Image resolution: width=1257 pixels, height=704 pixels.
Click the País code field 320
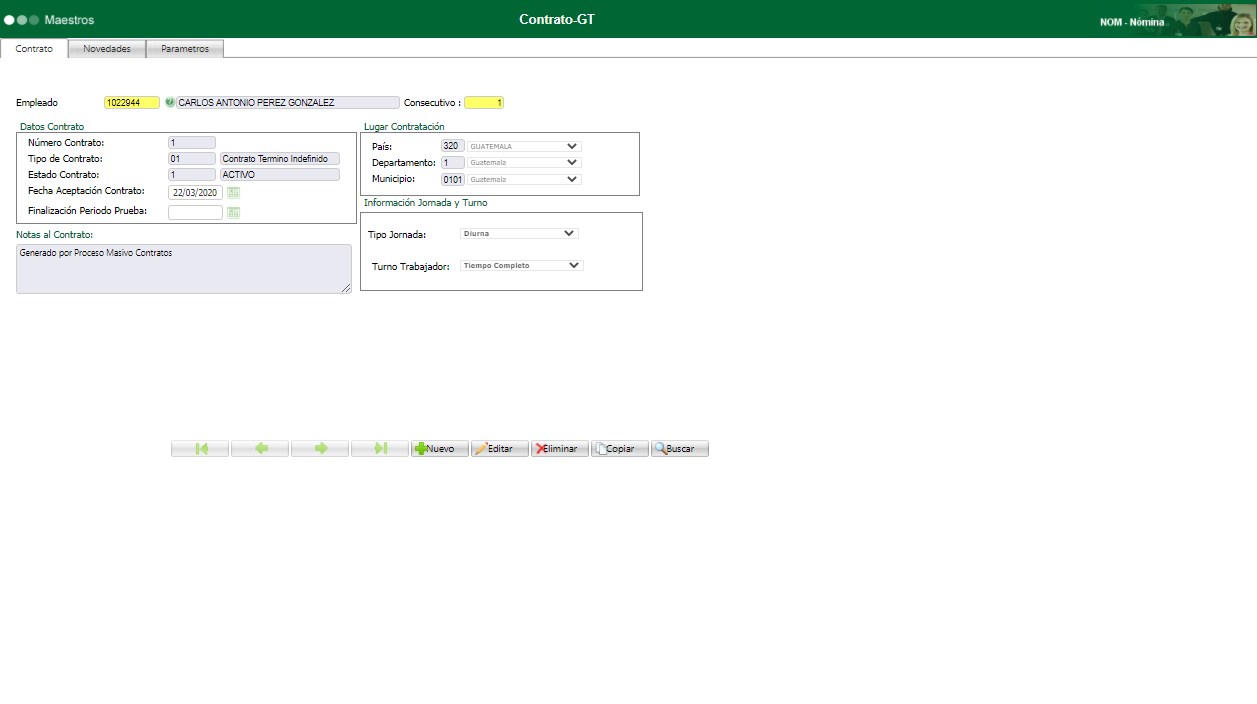pos(453,146)
